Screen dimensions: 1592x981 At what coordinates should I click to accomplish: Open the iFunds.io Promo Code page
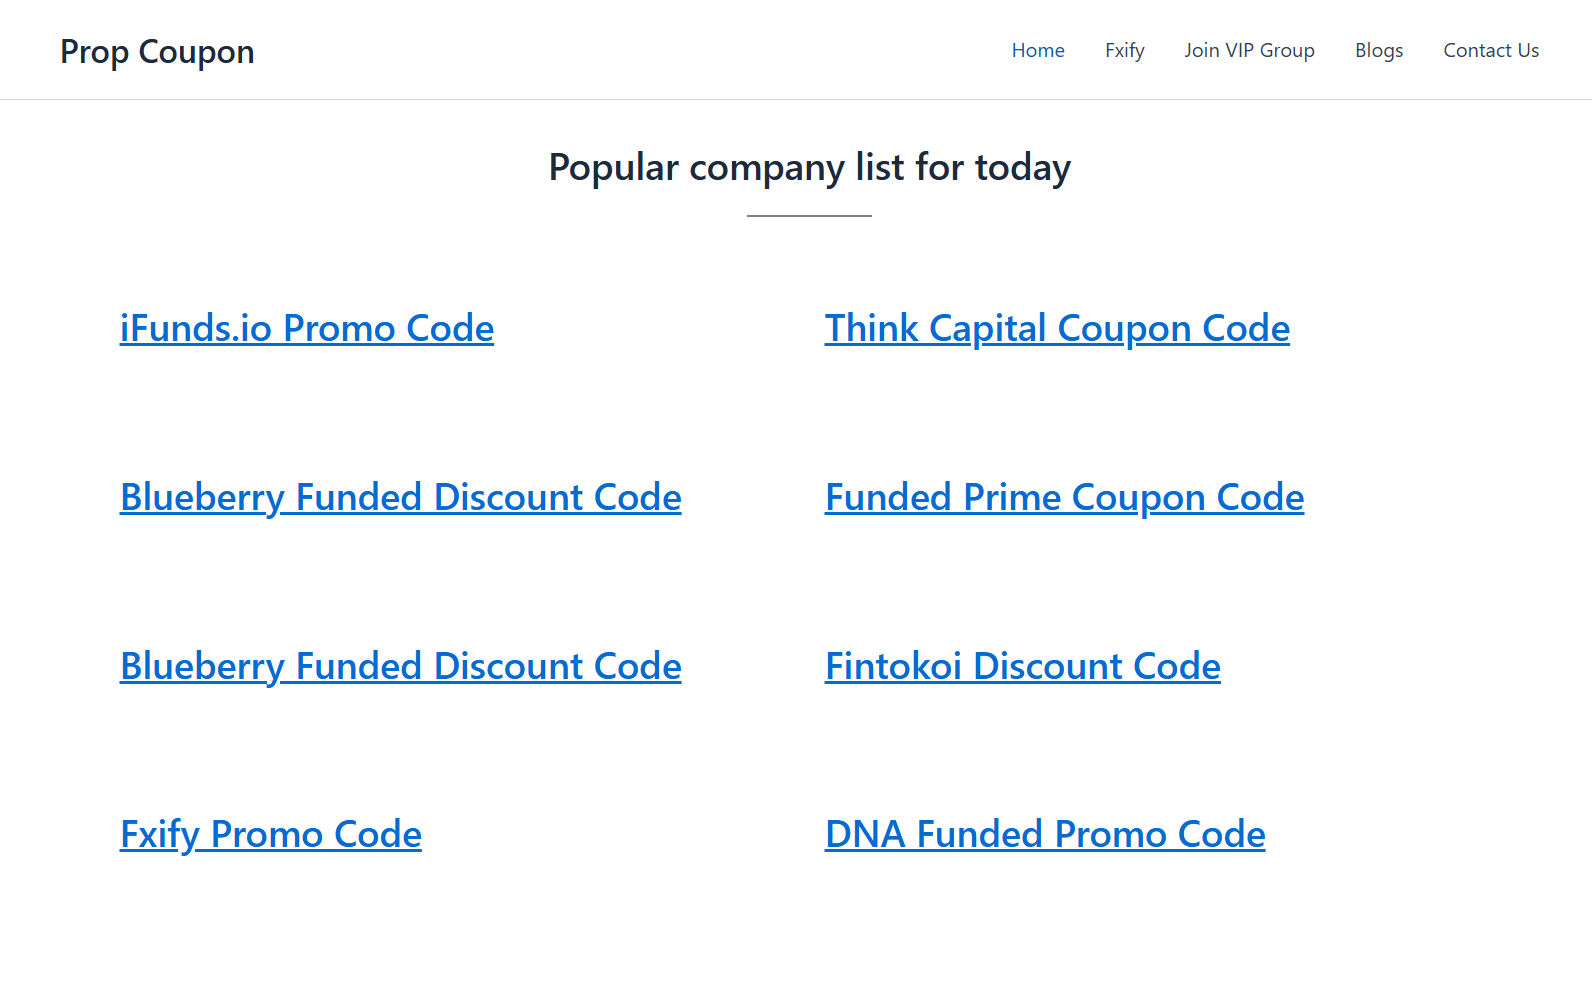click(306, 328)
